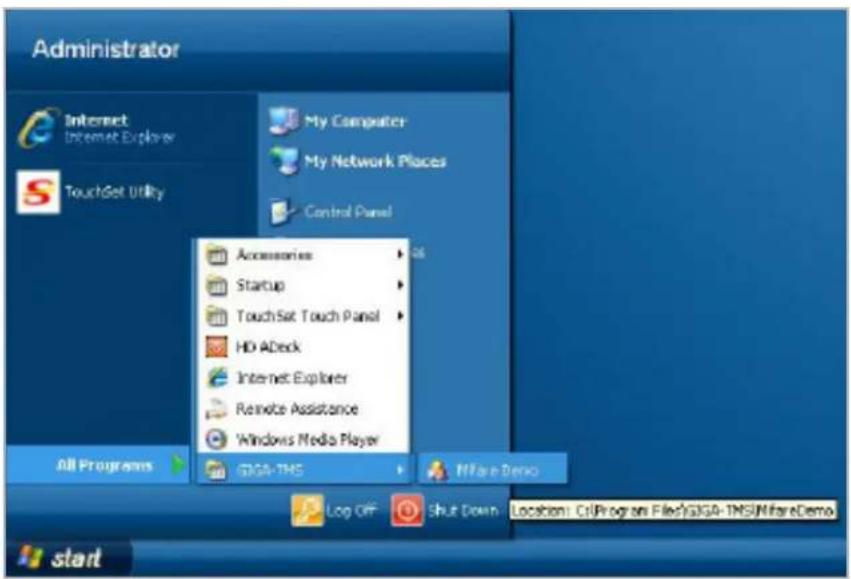The image size is (851, 579).
Task: Open My Network Places icon
Action: point(284,161)
